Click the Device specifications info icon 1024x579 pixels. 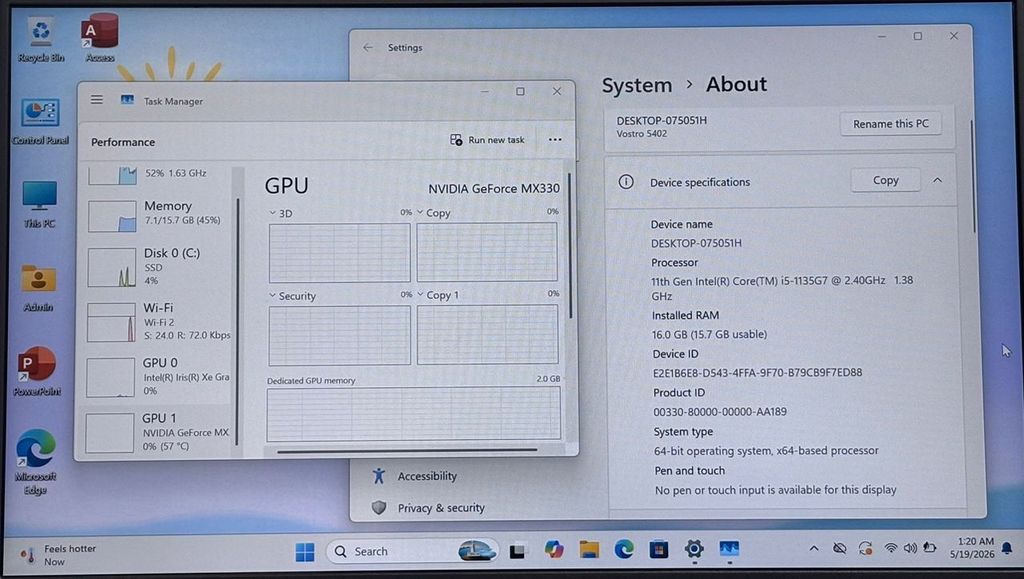tap(626, 181)
